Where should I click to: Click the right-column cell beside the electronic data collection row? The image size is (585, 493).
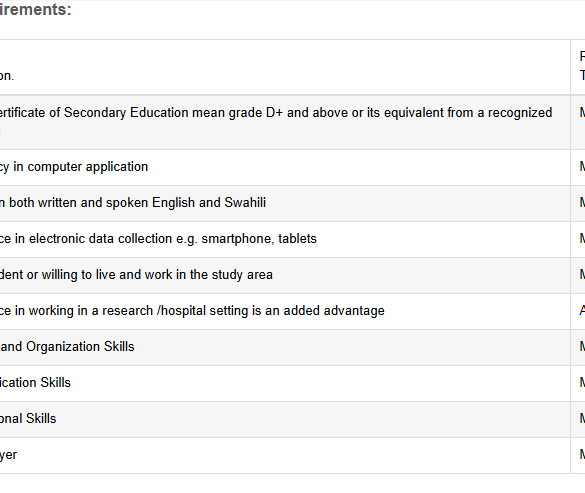coord(578,239)
